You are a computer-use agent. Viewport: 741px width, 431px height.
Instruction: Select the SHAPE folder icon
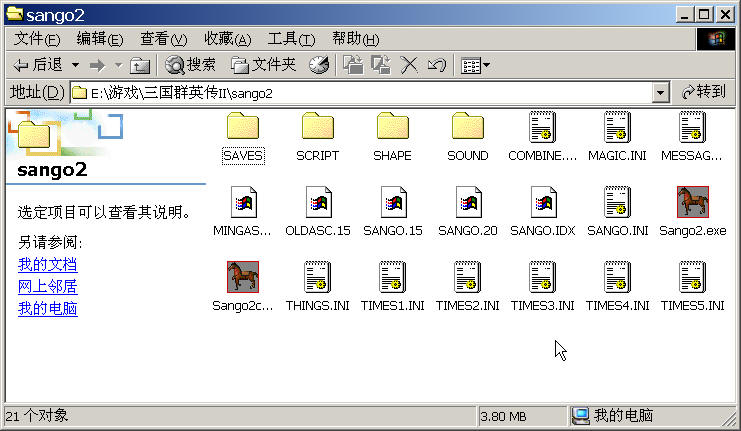click(x=392, y=127)
